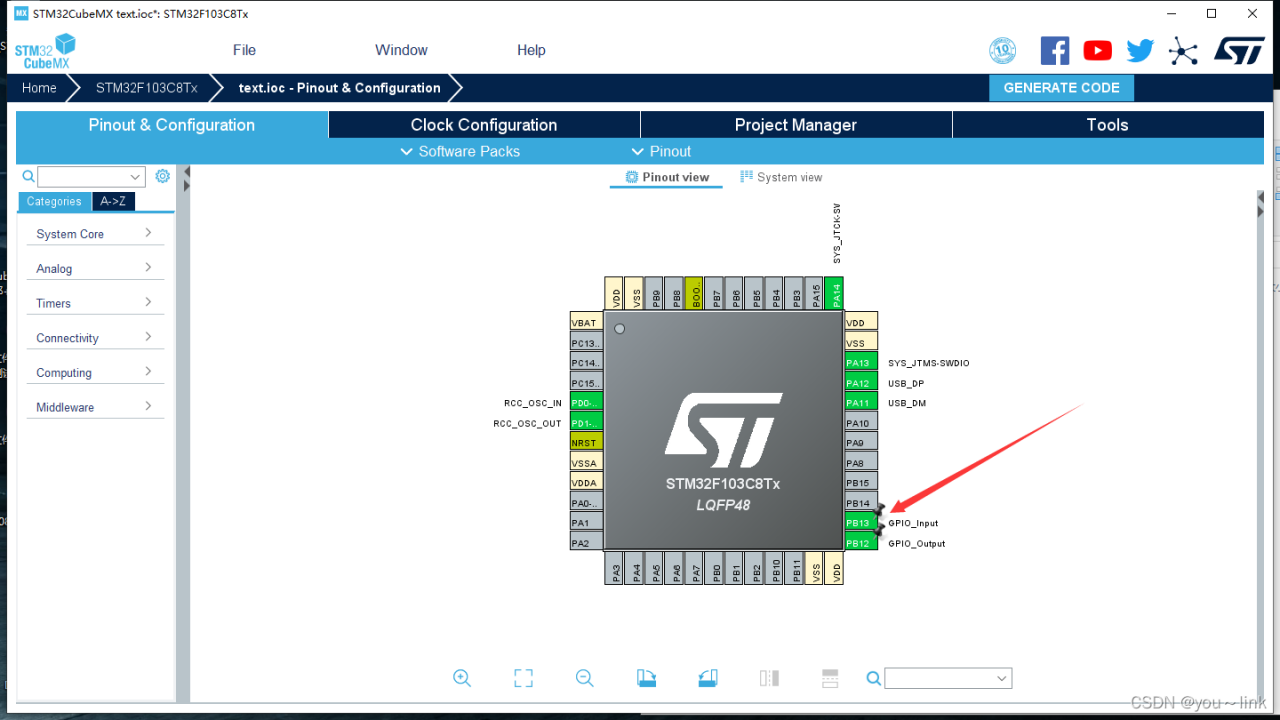The image size is (1280, 720).
Task: Switch to System view
Action: pyautogui.click(x=781, y=177)
